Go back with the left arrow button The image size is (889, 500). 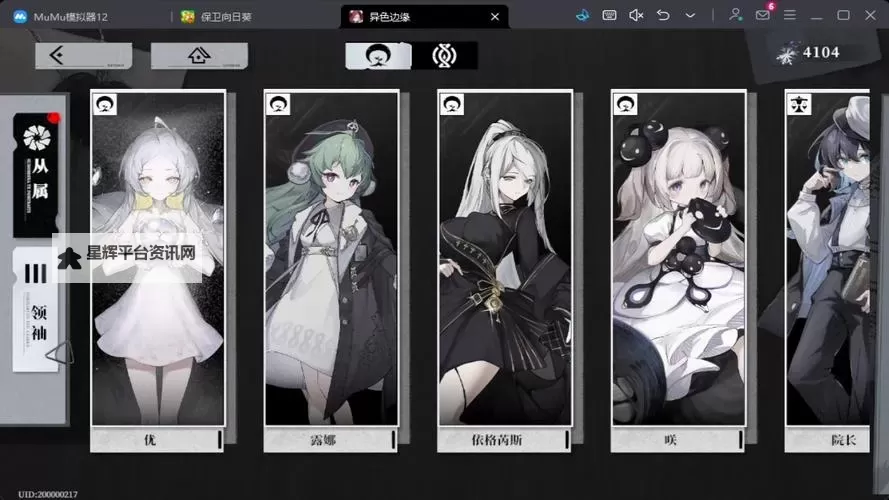[83, 56]
